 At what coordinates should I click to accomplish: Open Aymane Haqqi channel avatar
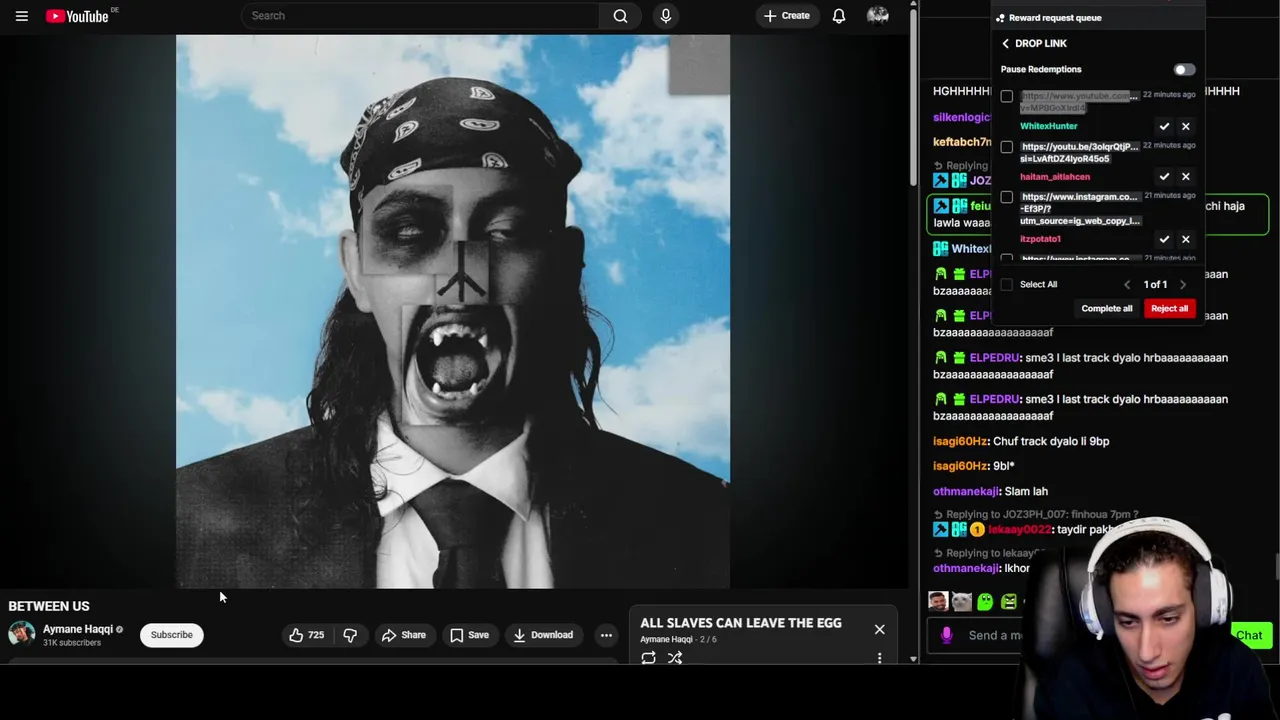tap(21, 634)
